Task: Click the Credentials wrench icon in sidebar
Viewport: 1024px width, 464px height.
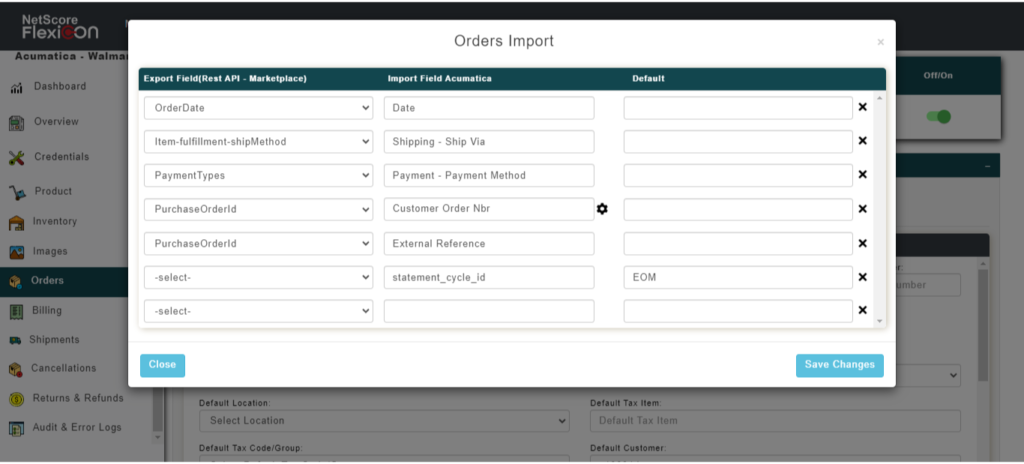Action: (x=16, y=157)
